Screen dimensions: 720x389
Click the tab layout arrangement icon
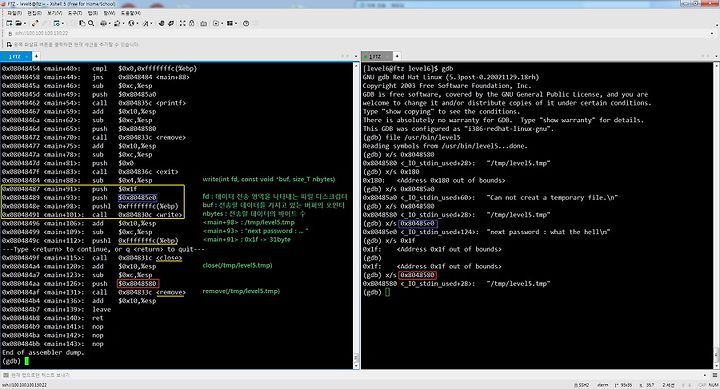230,23
